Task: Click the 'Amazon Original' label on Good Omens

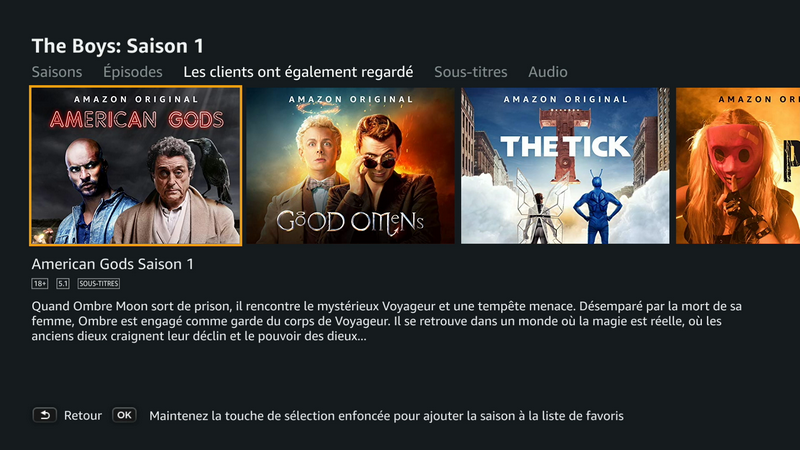Action: (351, 99)
